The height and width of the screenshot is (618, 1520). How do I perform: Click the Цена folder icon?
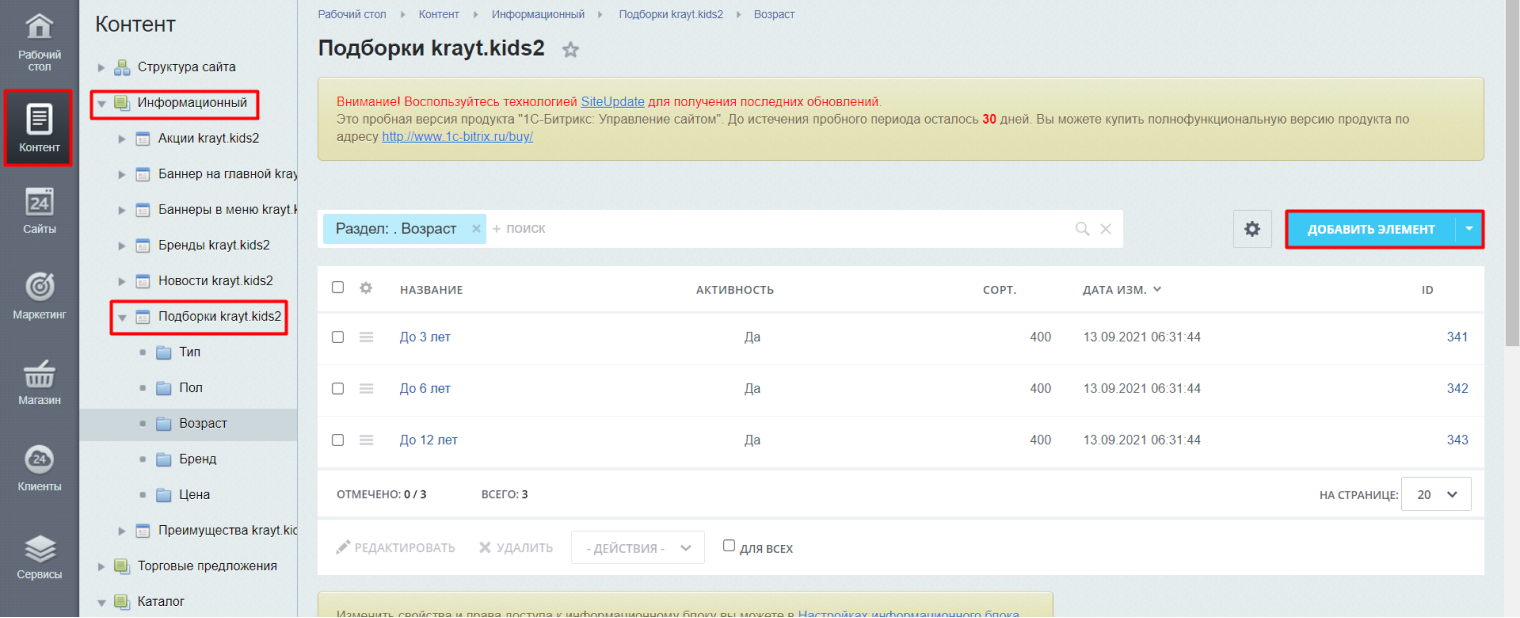tap(164, 495)
